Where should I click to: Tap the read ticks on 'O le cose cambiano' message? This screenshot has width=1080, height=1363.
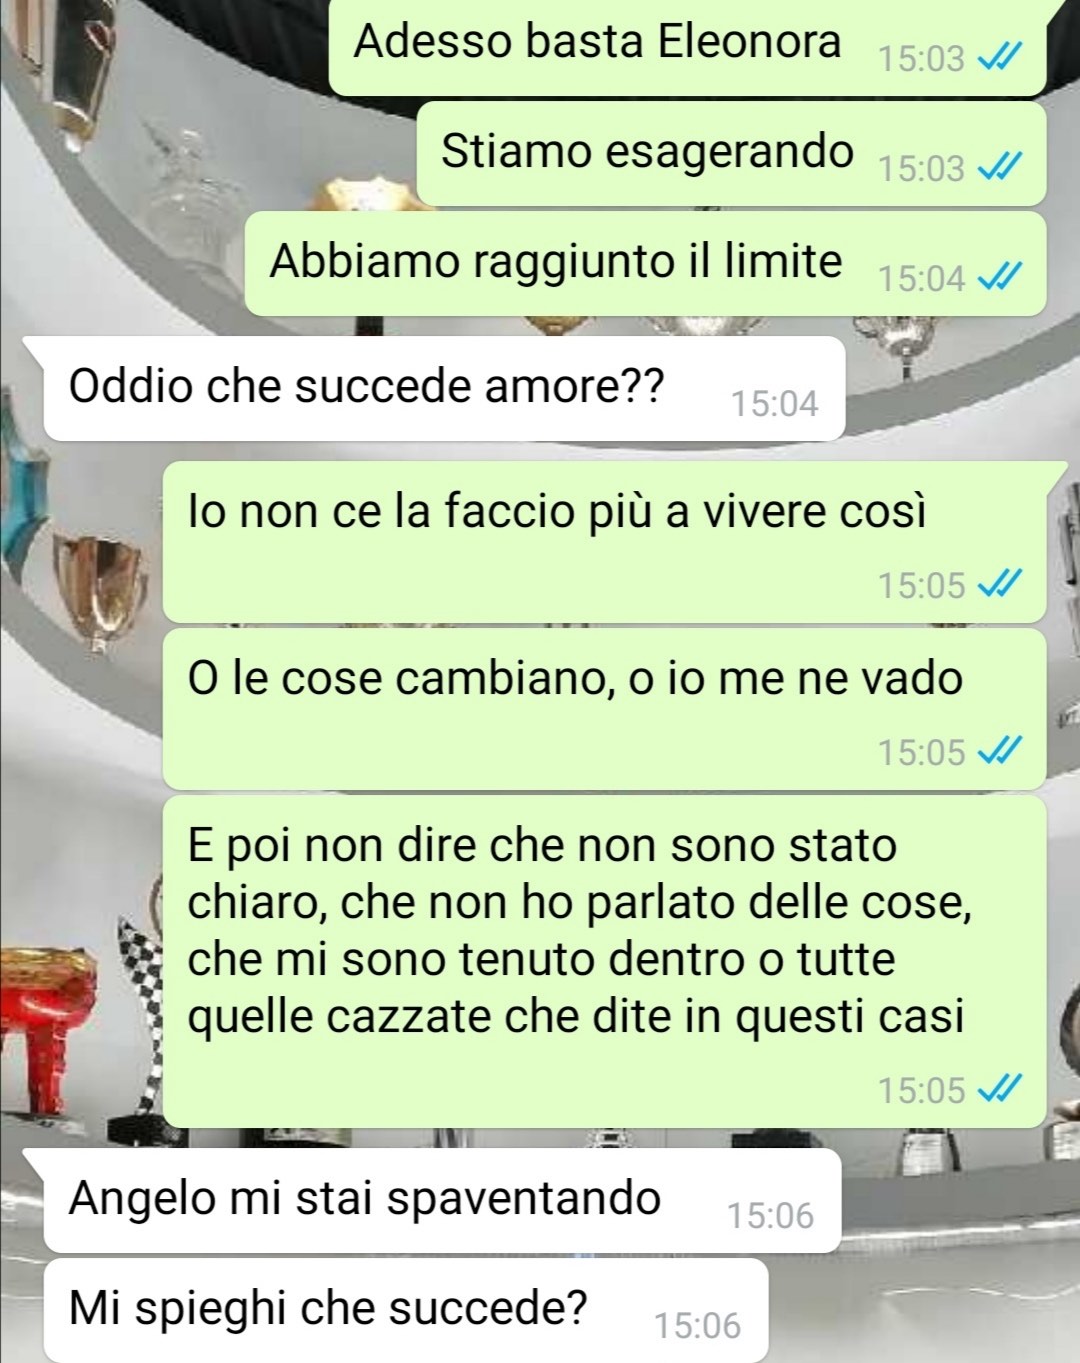point(998,751)
